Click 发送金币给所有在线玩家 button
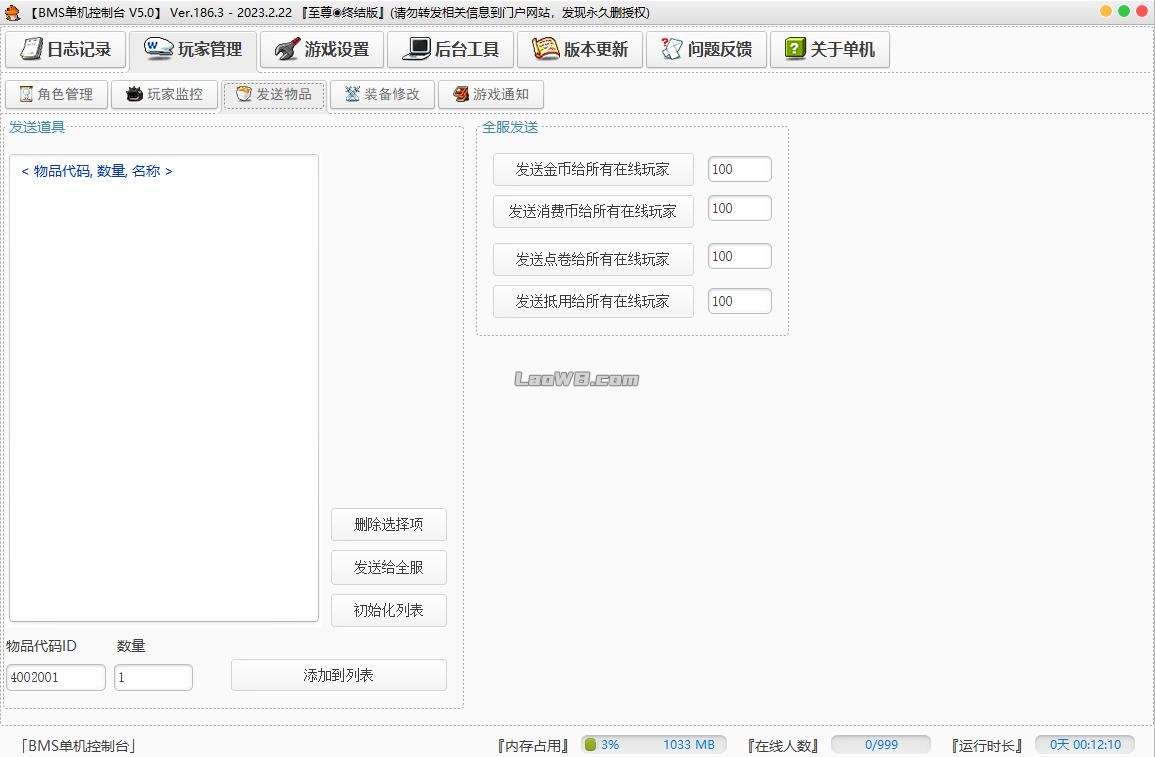Image resolution: width=1155 pixels, height=757 pixels. click(x=593, y=169)
